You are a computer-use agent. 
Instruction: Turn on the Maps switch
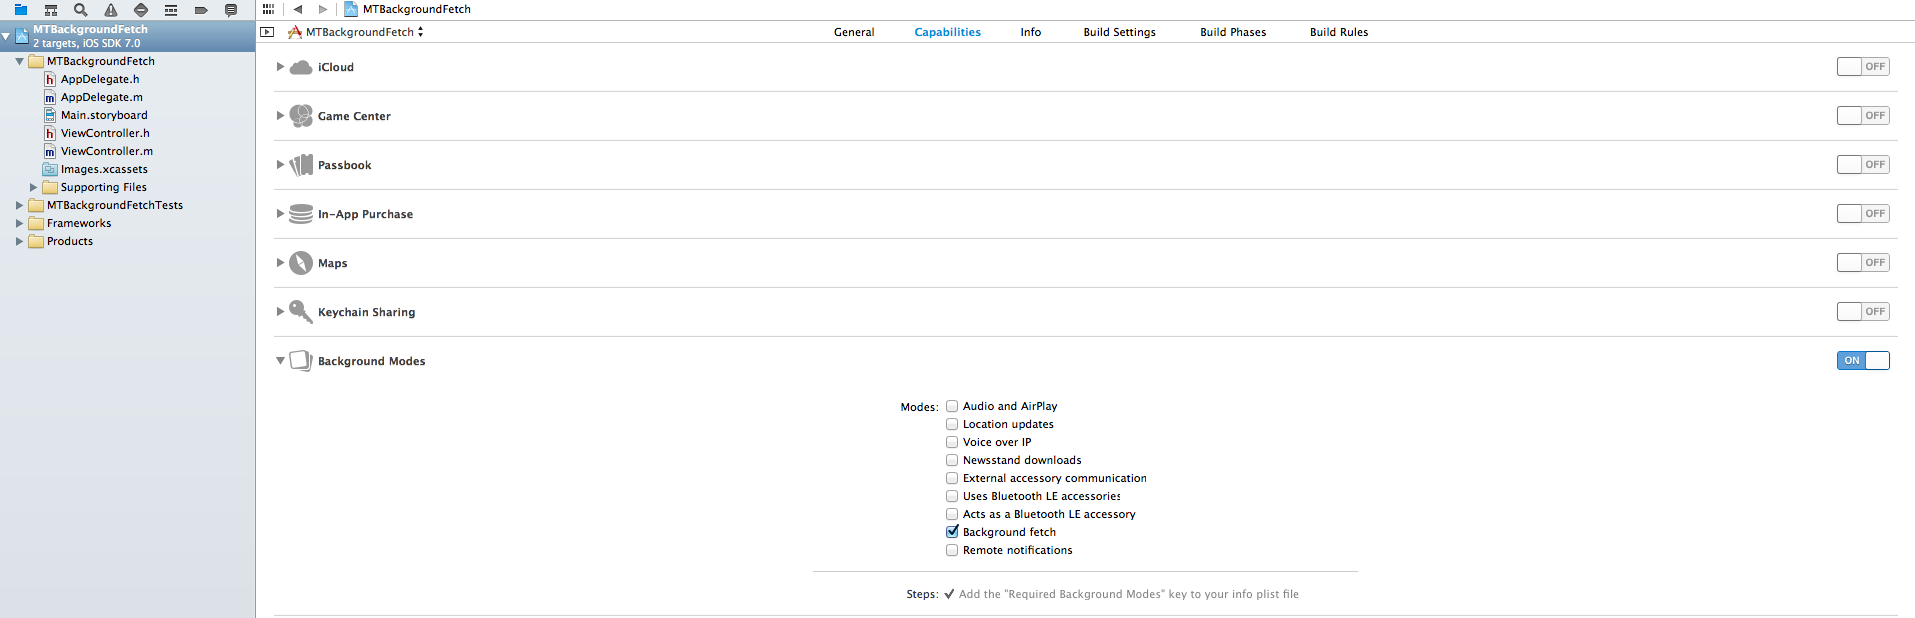pos(1863,263)
